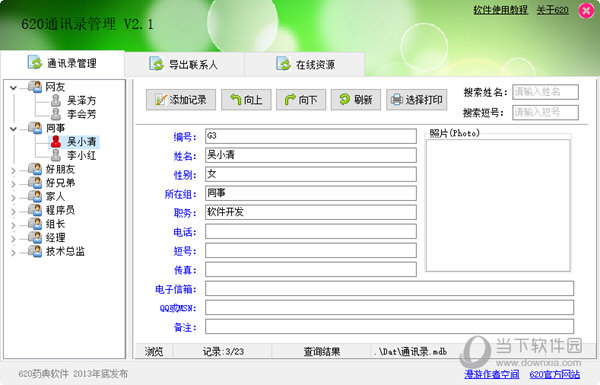Open the 软件使用教程 link
Image resolution: width=600 pixels, height=385 pixels.
click(x=500, y=10)
